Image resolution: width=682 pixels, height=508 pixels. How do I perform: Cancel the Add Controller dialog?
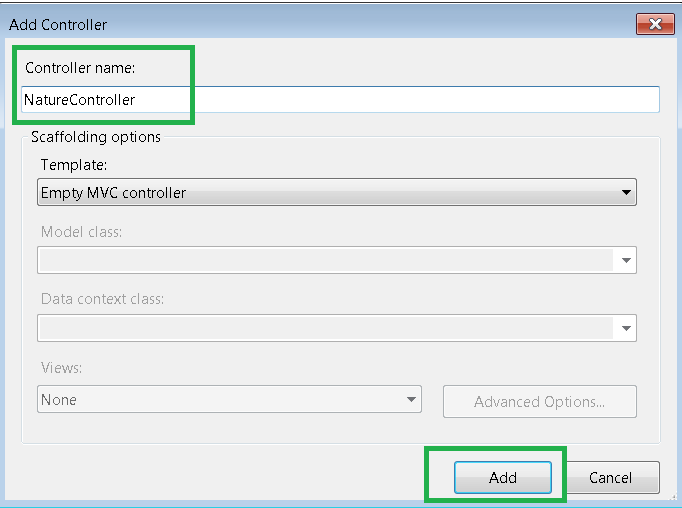pyautogui.click(x=610, y=478)
